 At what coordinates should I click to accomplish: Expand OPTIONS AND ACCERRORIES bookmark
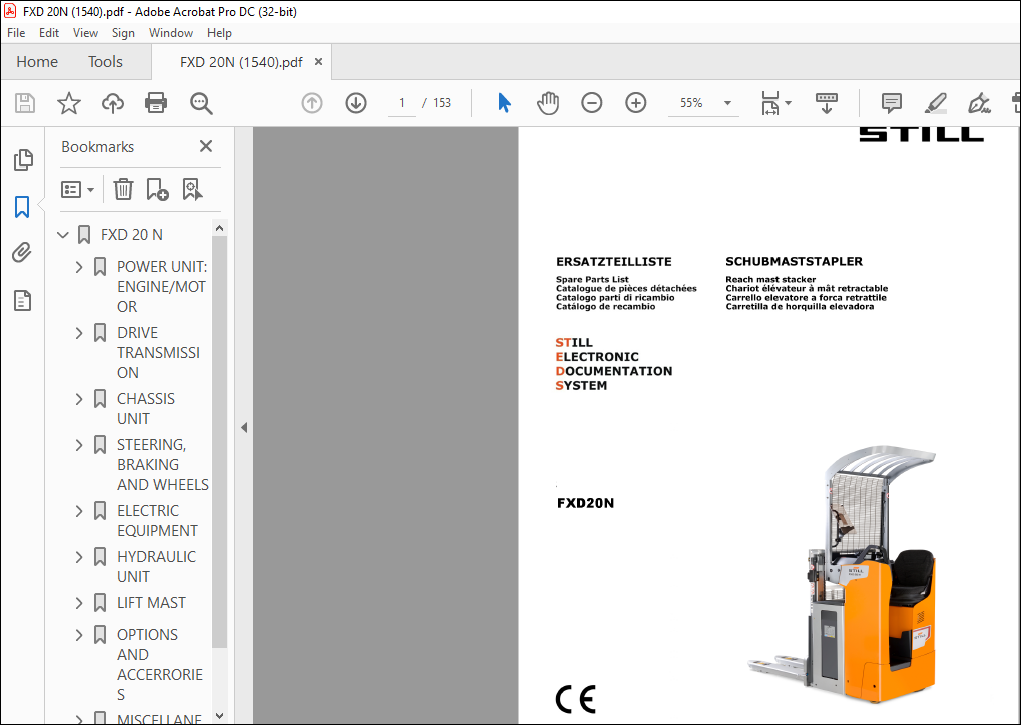pos(79,634)
